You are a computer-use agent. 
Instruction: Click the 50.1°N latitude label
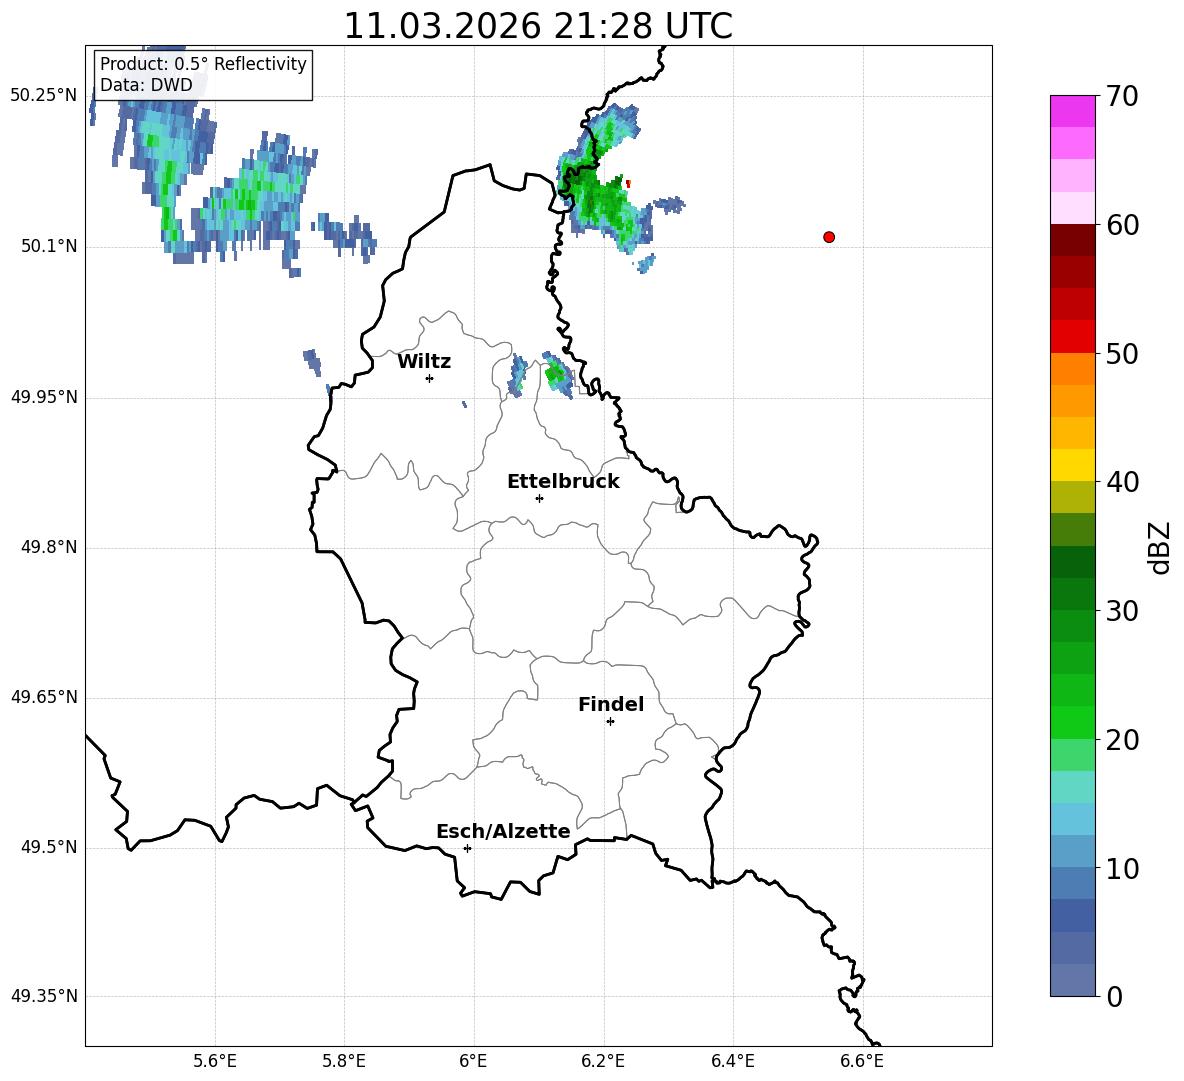(x=49, y=247)
